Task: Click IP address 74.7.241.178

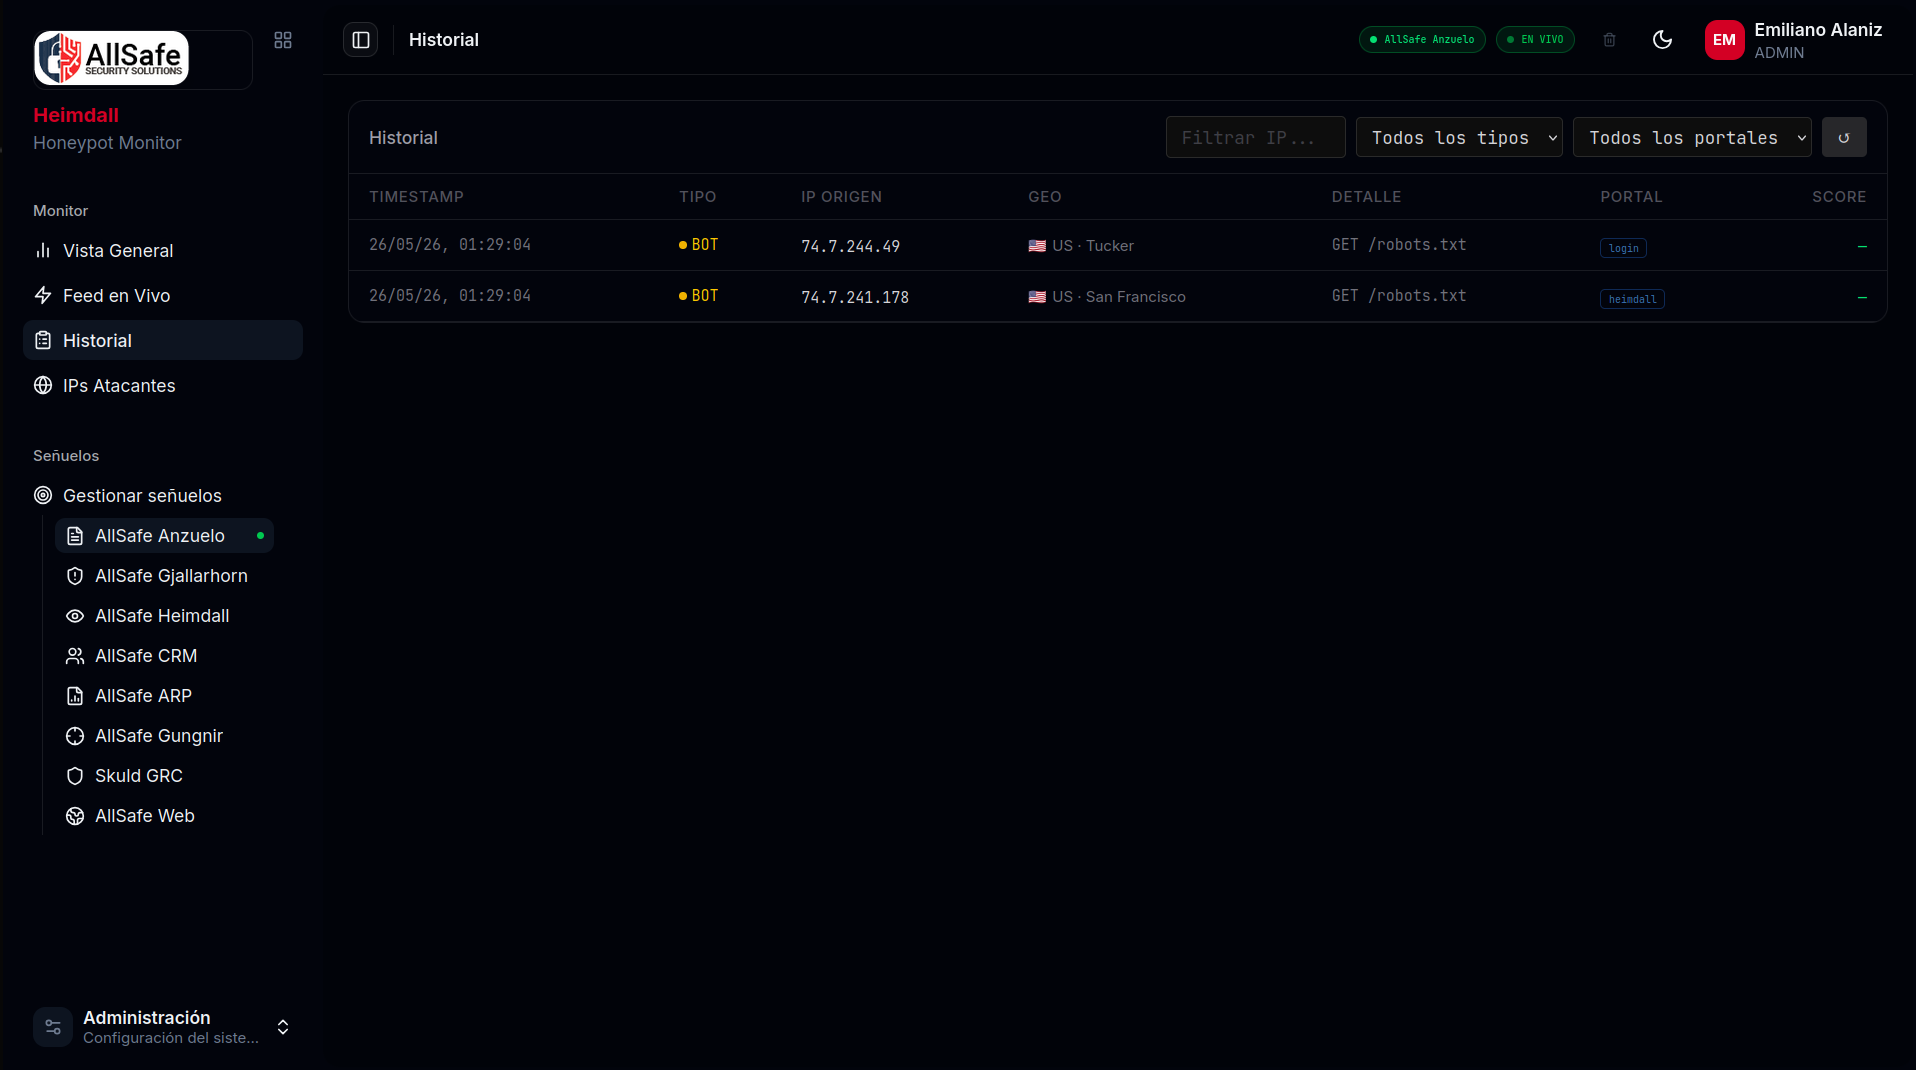Action: coord(855,297)
